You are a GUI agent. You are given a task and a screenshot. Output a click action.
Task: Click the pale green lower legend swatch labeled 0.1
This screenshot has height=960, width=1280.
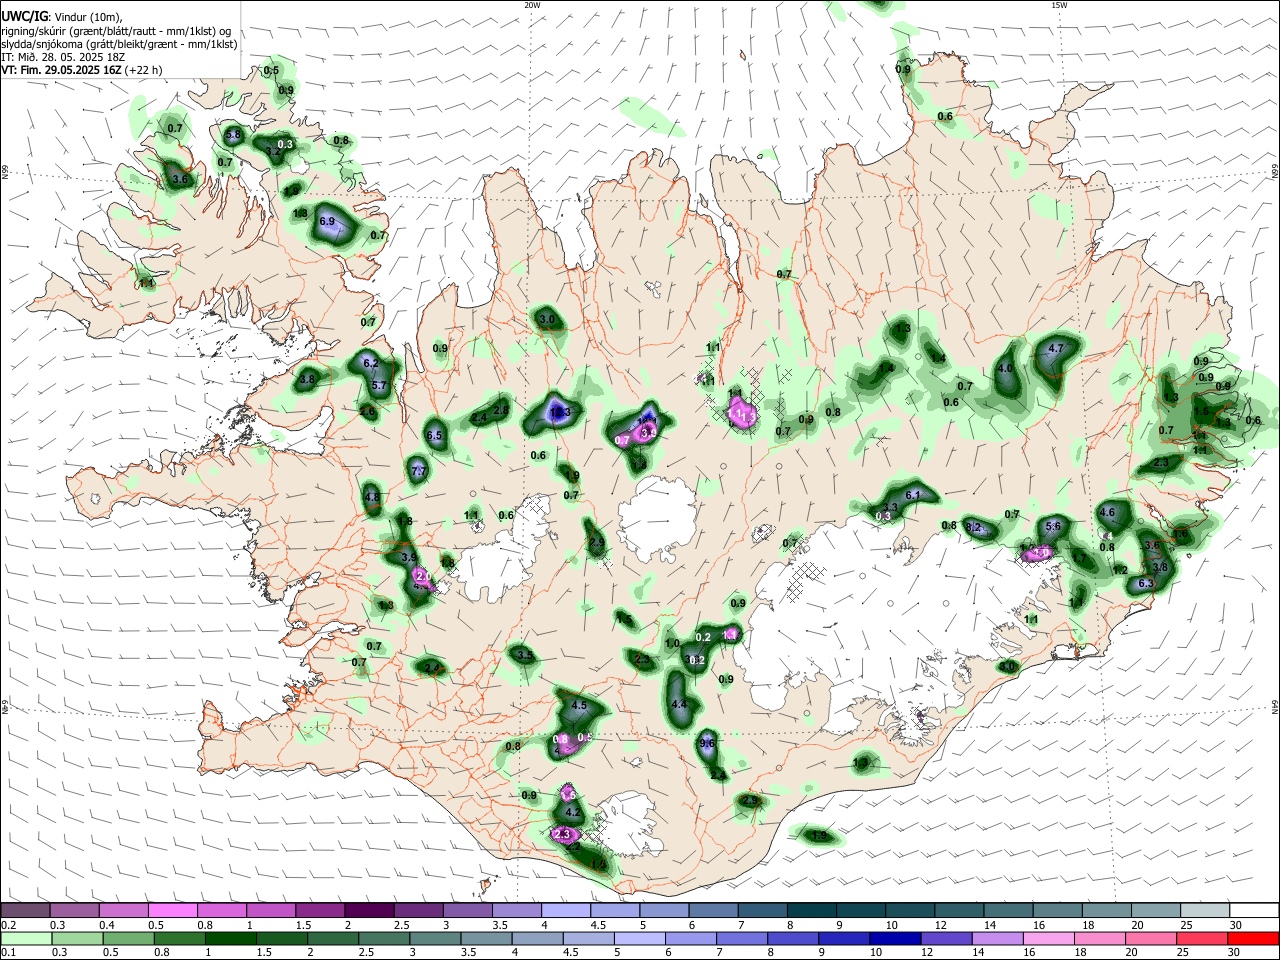click(24, 938)
